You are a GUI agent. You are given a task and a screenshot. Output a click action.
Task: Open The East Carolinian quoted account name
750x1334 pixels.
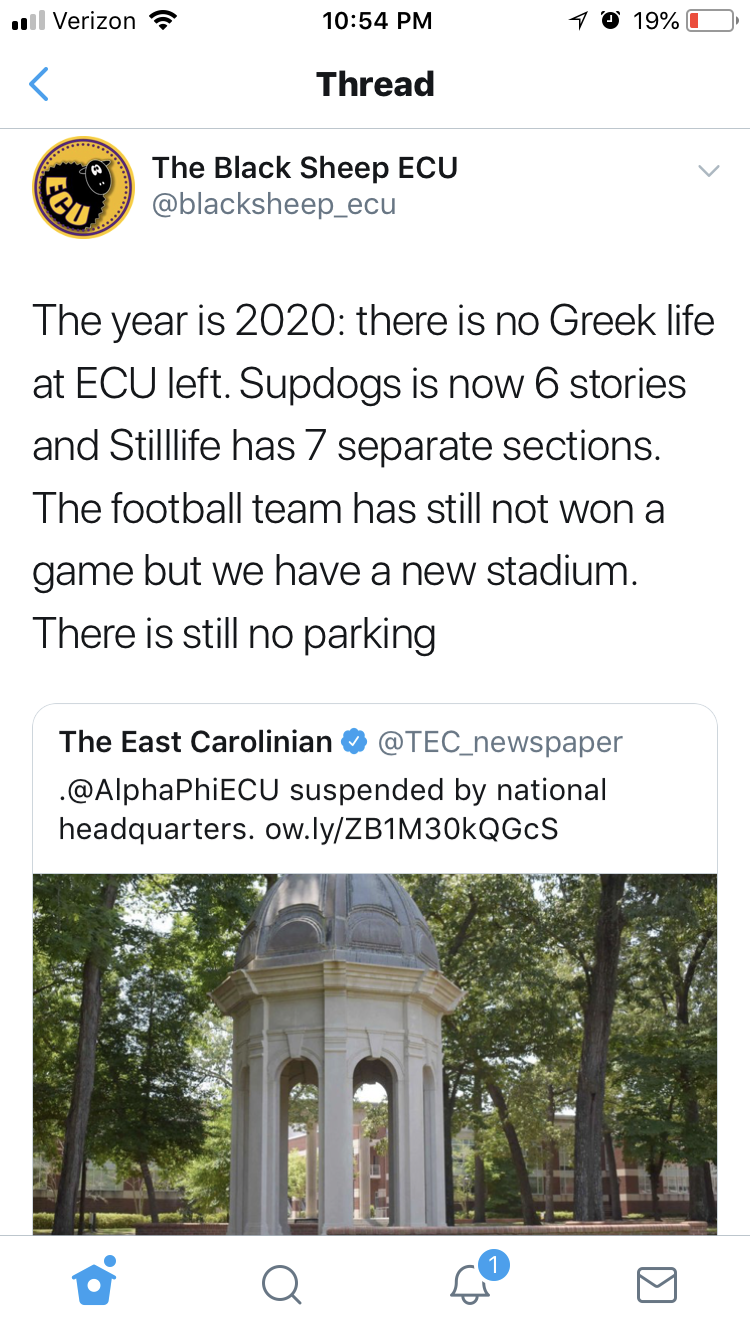[x=195, y=742]
